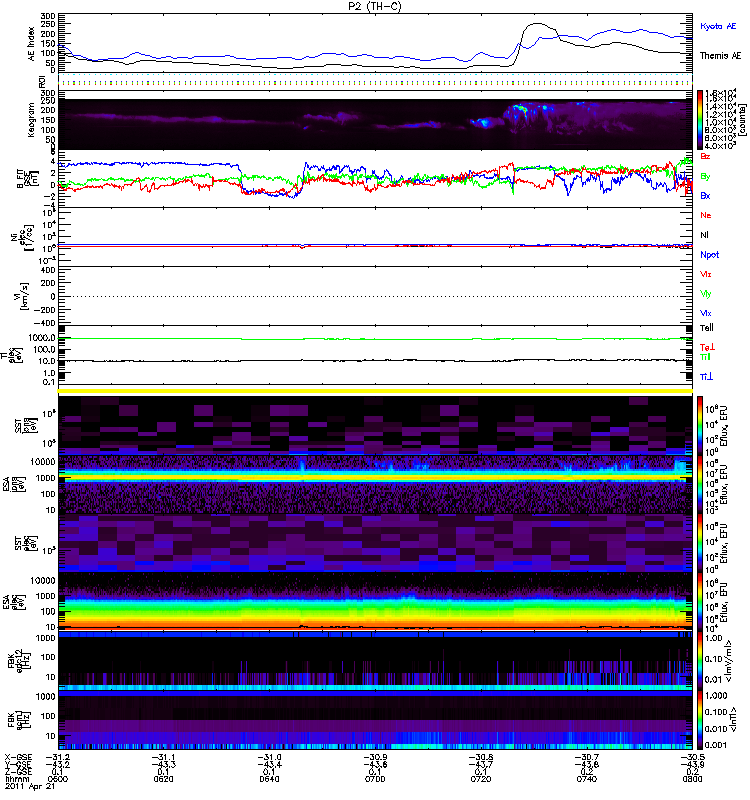Click the plot title P2 (TH-C)

click(375, 6)
